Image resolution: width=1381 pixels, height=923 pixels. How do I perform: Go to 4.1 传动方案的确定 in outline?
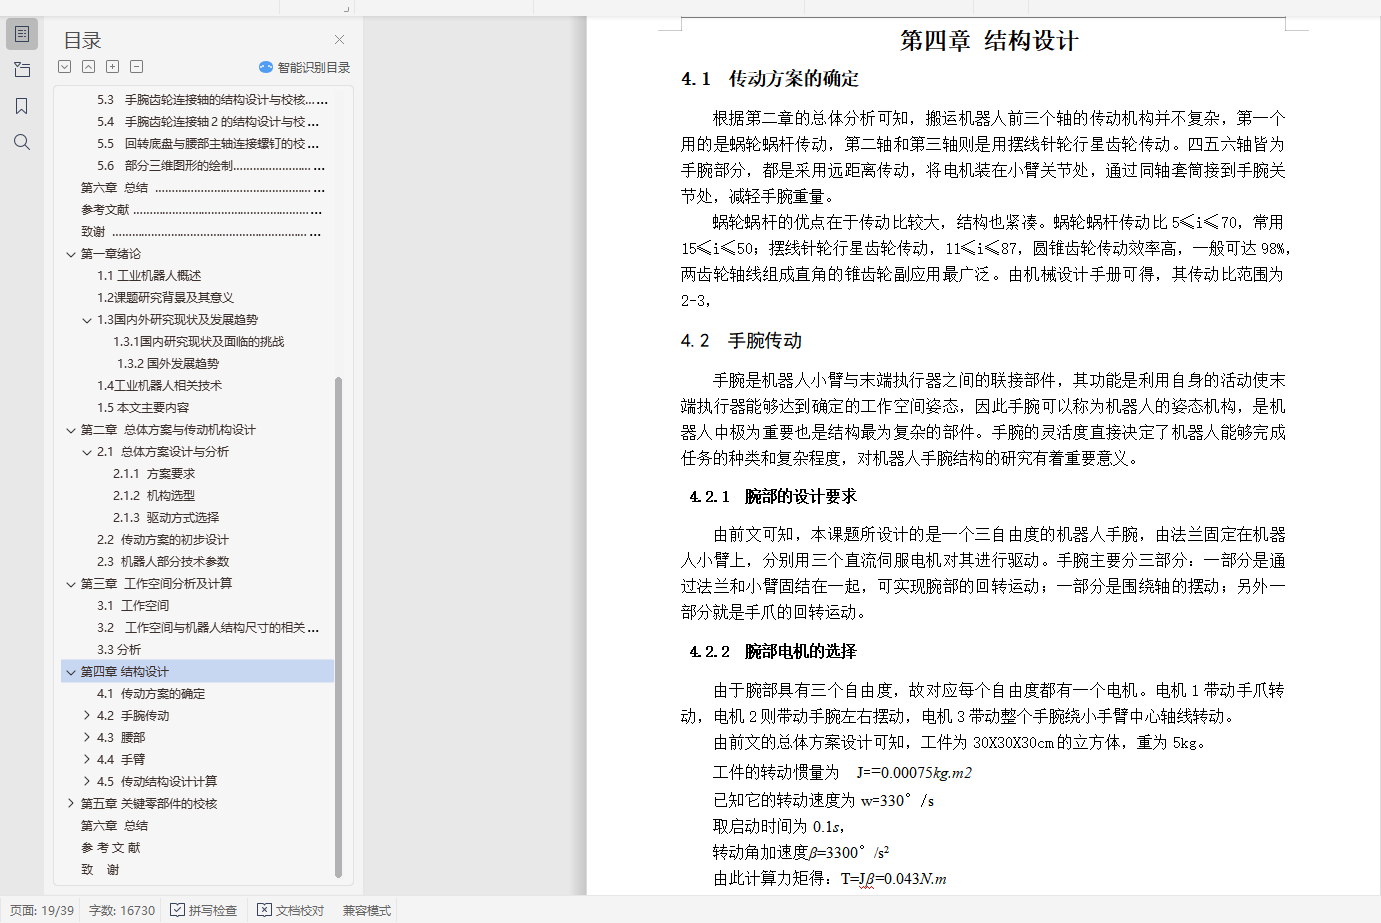151,694
